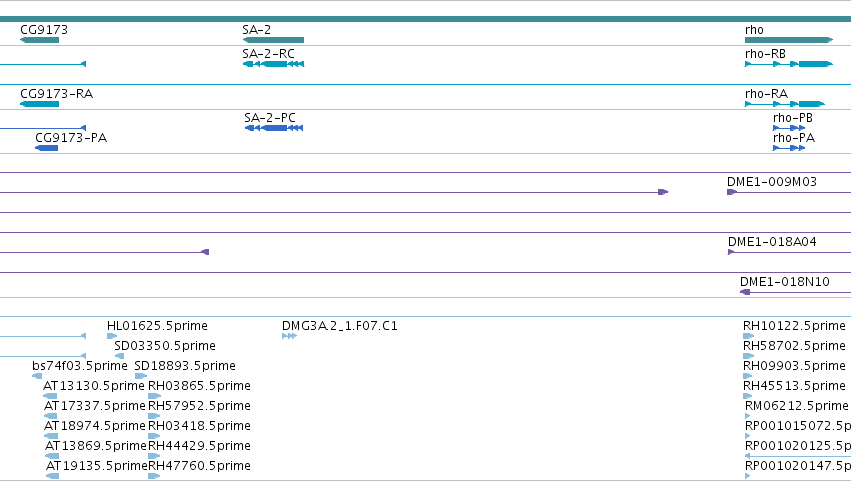851x481 pixels.
Task: Click the AT19135.5prime EST label
Action: [x=97, y=466]
